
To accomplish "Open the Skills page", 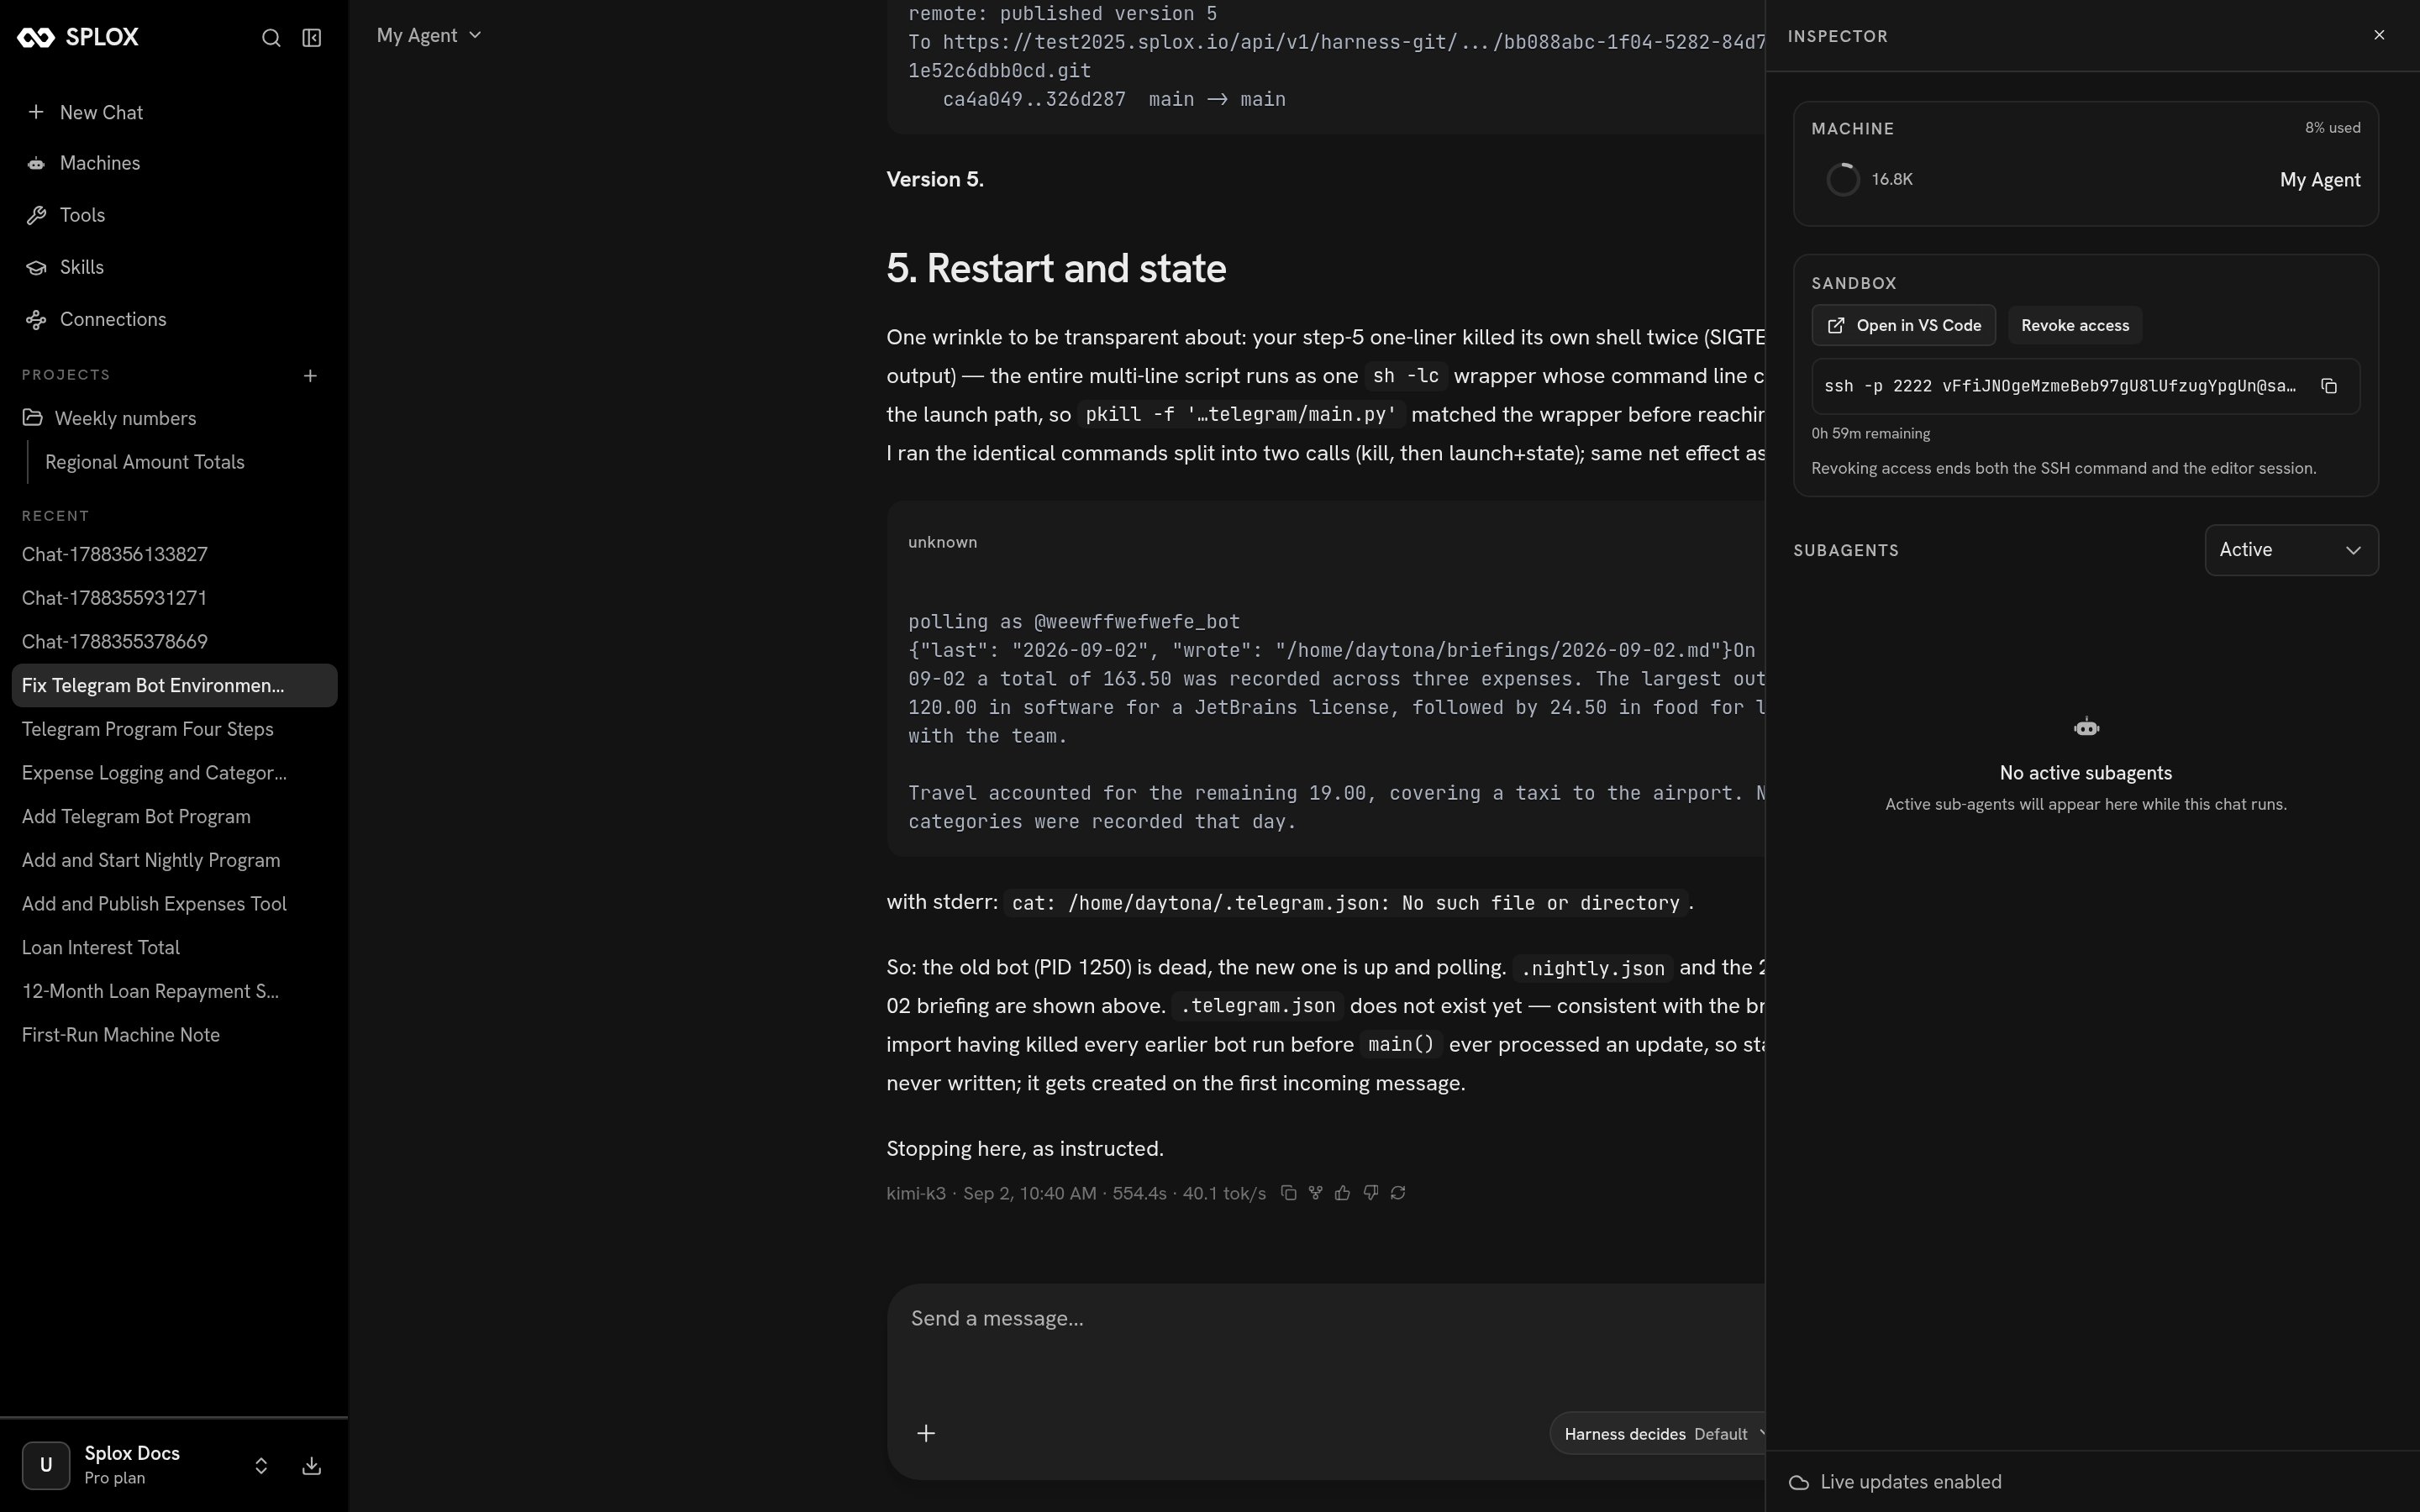I will [x=174, y=267].
